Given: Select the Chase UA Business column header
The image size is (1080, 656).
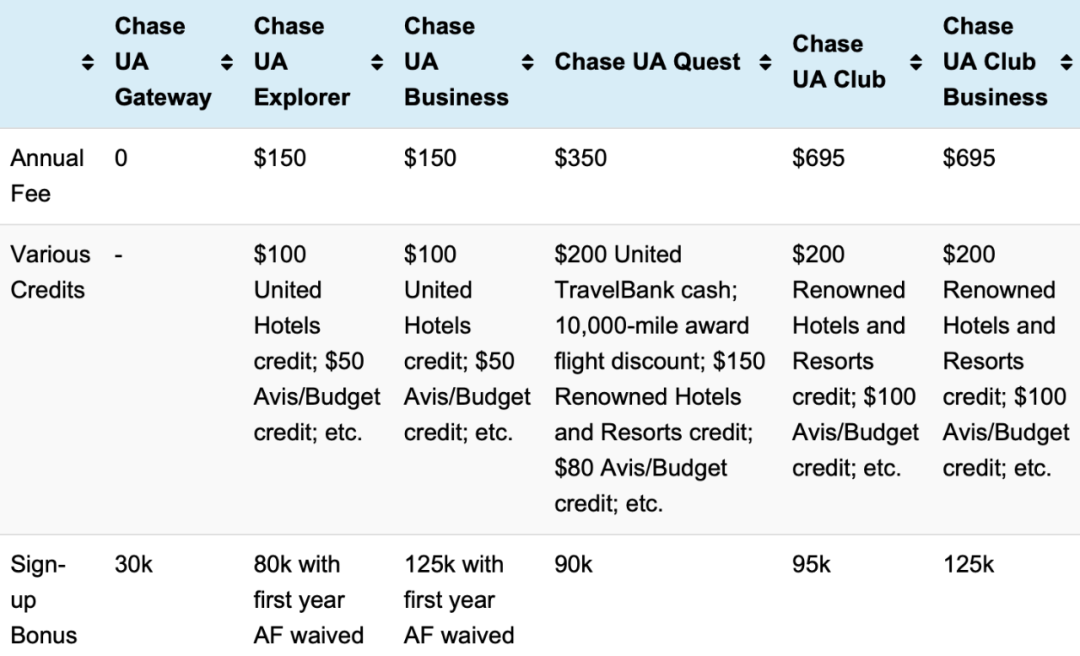Looking at the screenshot, I should (456, 62).
